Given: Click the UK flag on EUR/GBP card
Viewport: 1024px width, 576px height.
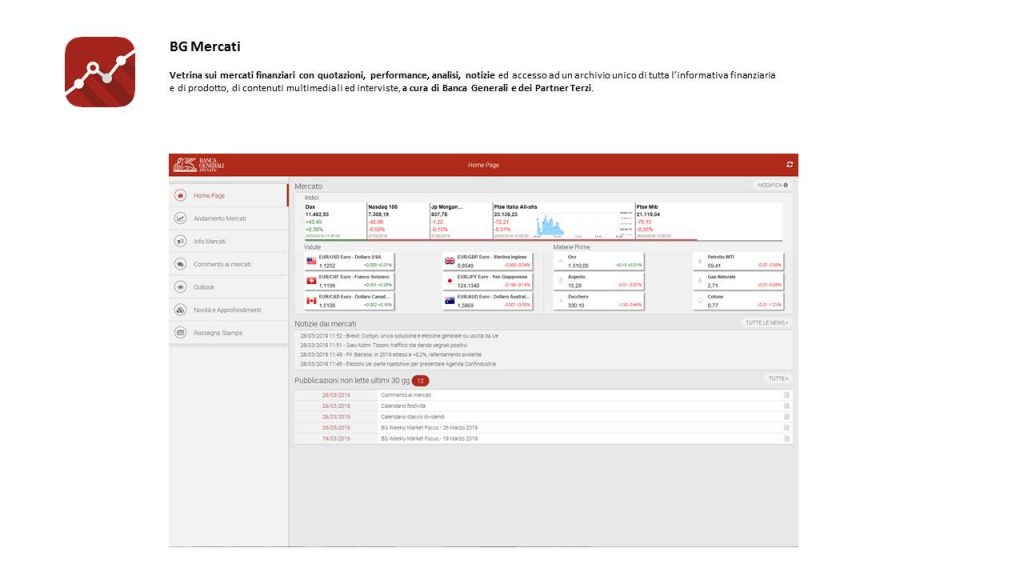Looking at the screenshot, I should (449, 261).
